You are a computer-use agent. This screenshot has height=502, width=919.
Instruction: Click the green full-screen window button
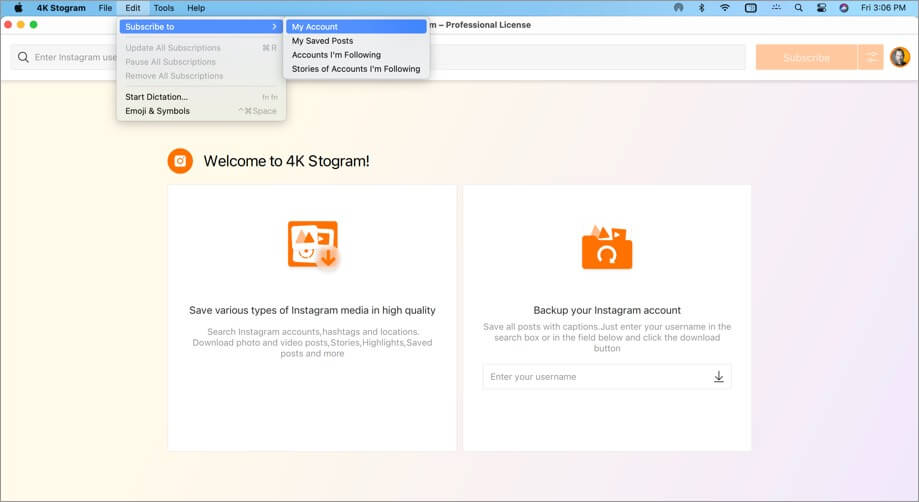pyautogui.click(x=33, y=25)
